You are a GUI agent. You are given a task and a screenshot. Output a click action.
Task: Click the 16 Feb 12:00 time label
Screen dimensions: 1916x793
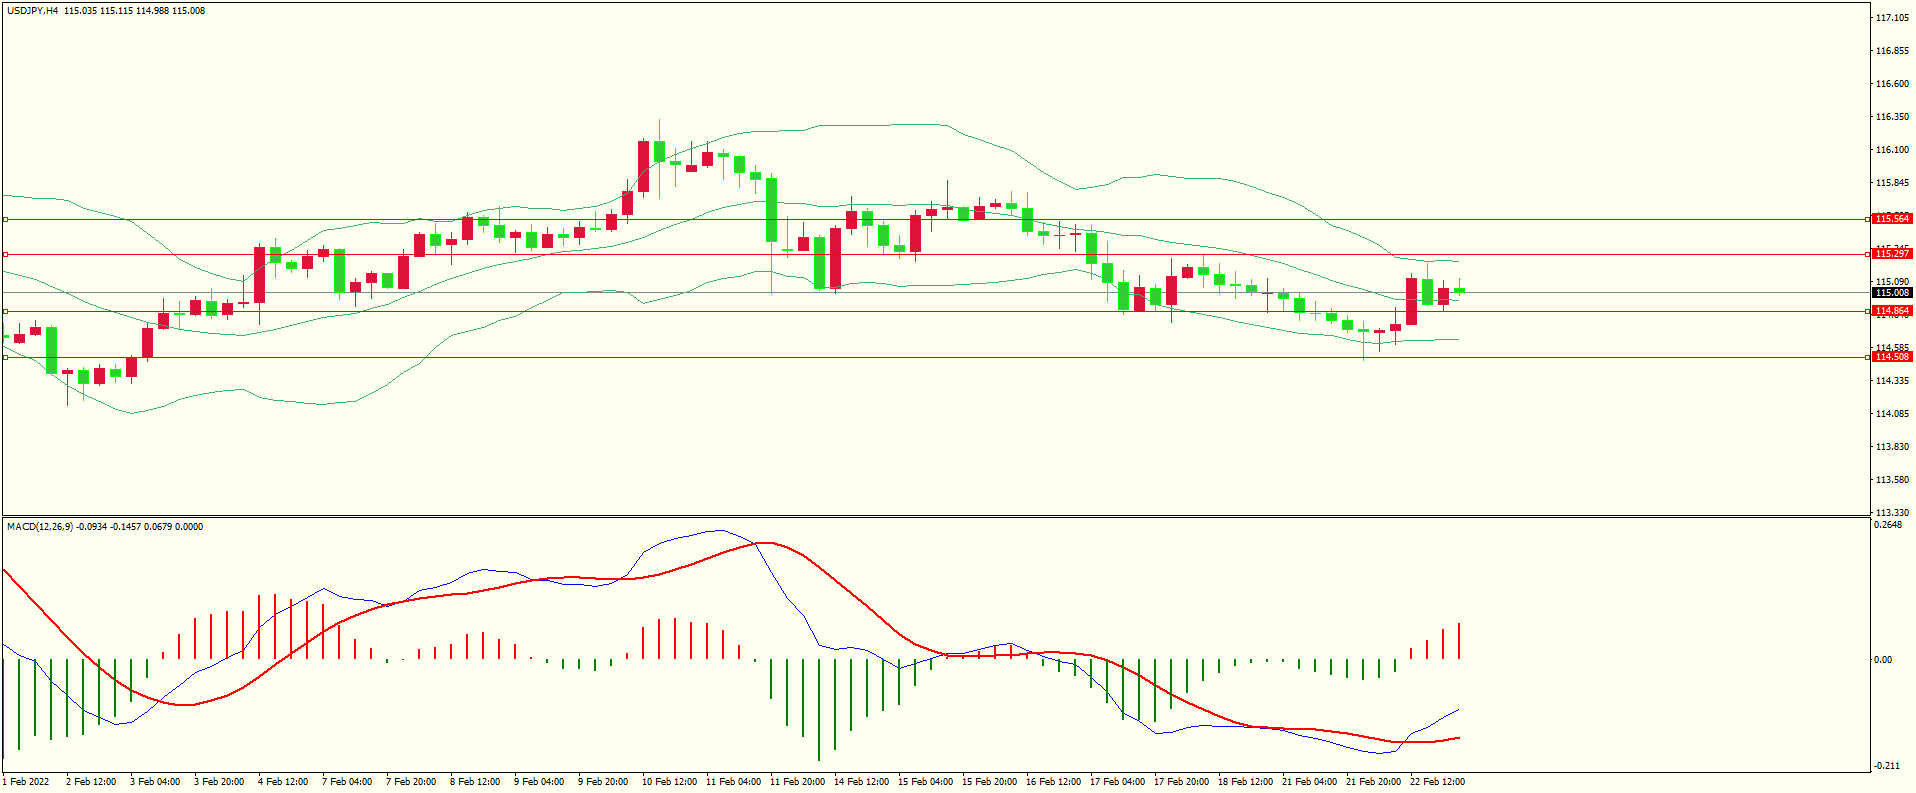pos(1054,782)
